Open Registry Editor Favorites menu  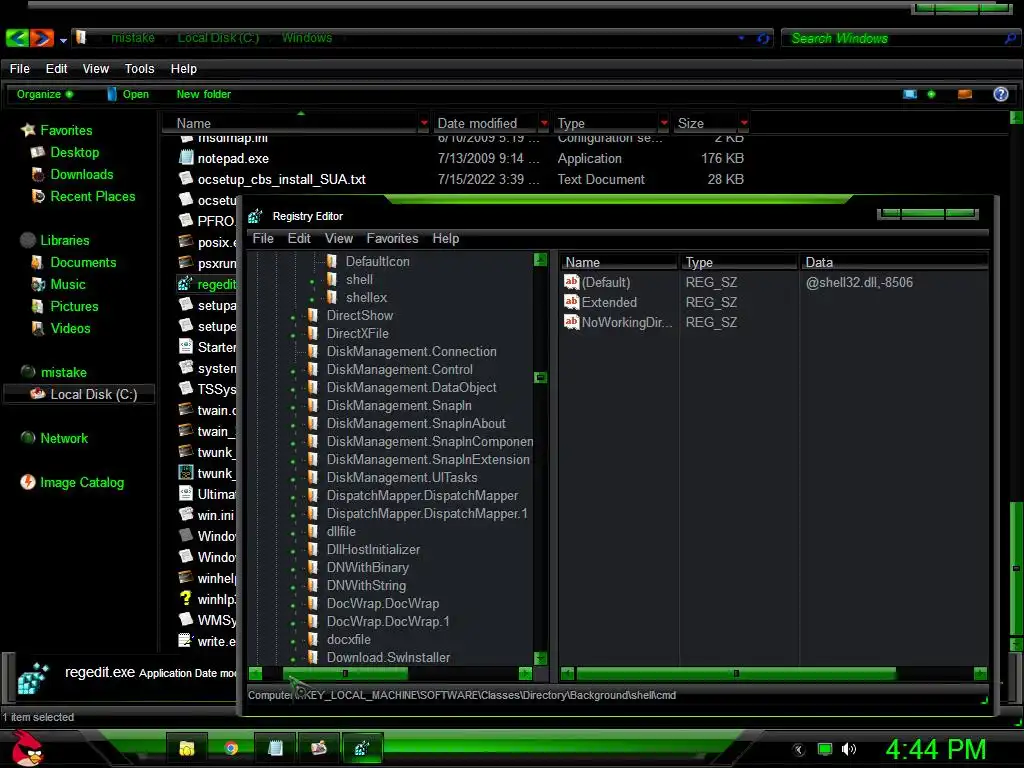click(392, 238)
